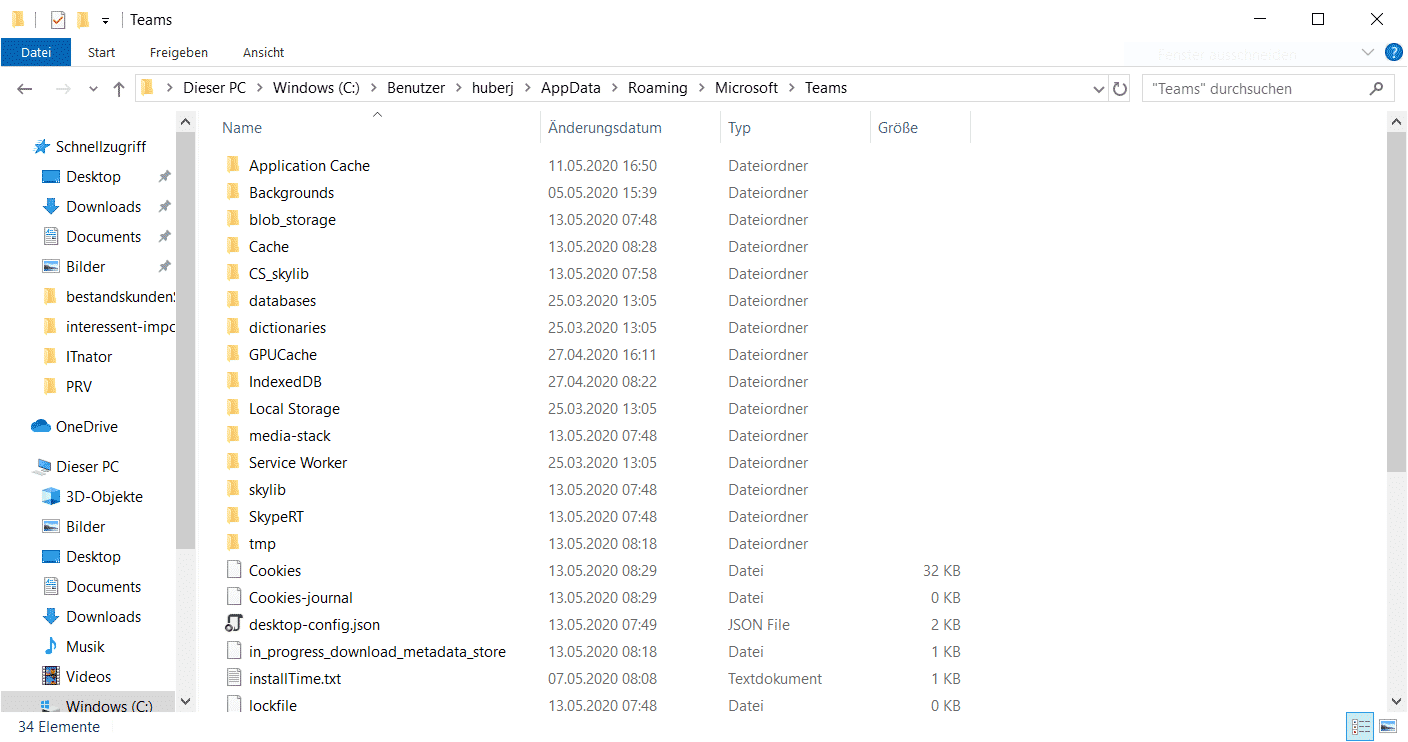Open the blue Help question mark icon
1408x742 pixels.
click(x=1393, y=52)
